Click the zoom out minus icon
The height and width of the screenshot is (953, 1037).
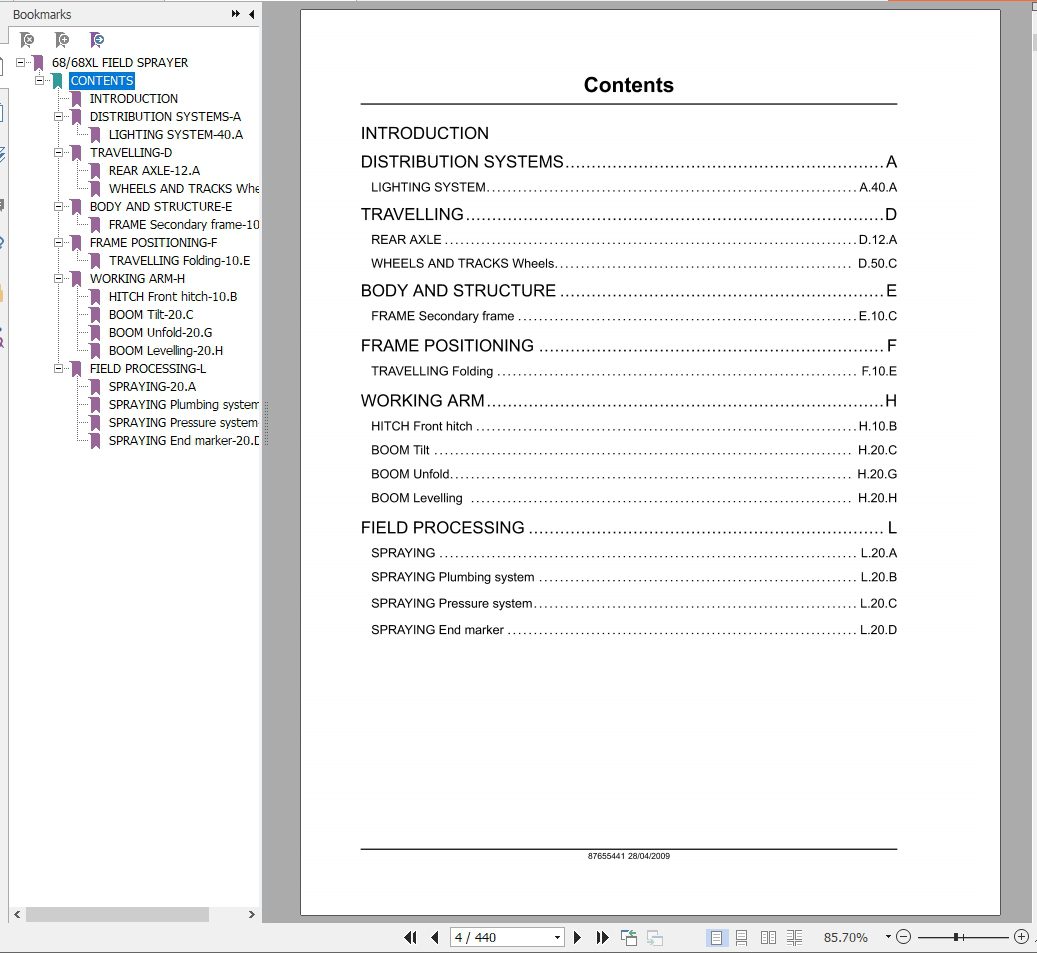coord(903,936)
